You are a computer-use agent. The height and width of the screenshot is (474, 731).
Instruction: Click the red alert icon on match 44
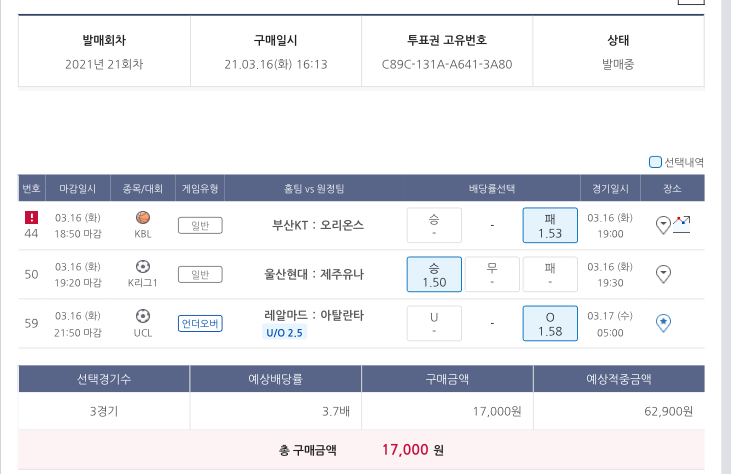31,217
